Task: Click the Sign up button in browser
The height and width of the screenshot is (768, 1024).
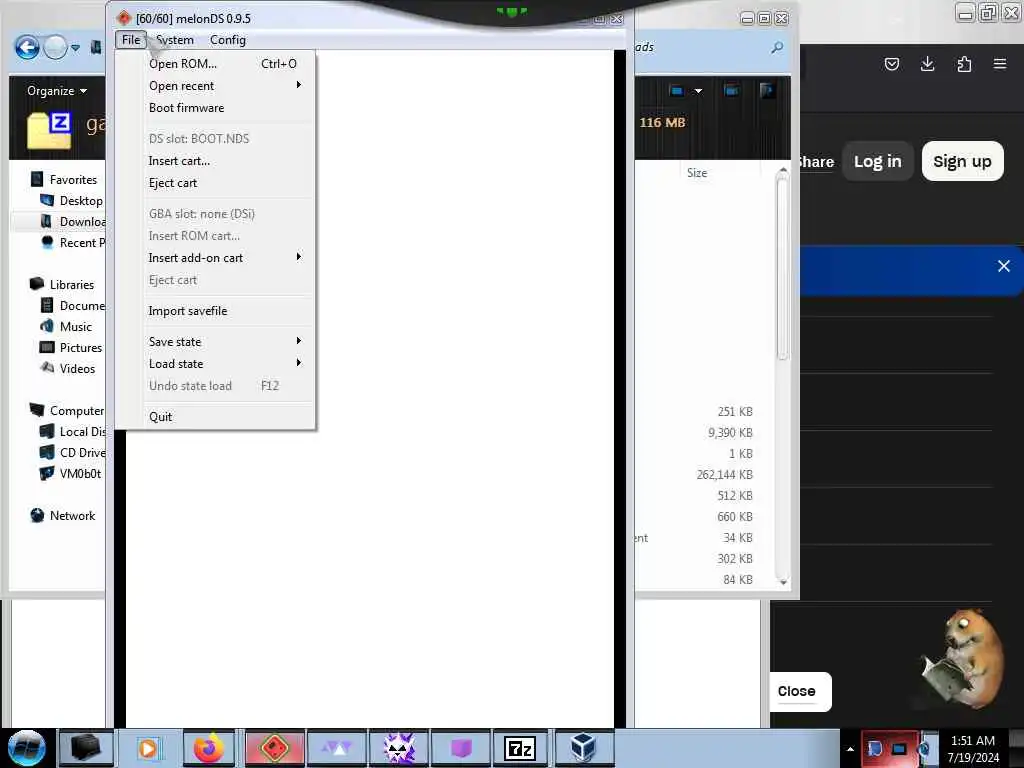Action: tap(963, 161)
